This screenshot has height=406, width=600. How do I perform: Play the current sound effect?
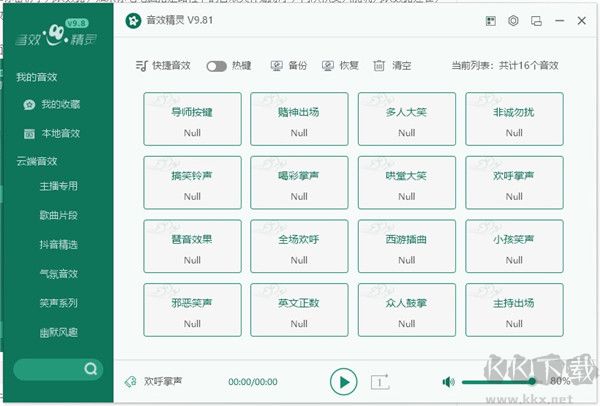pyautogui.click(x=343, y=382)
